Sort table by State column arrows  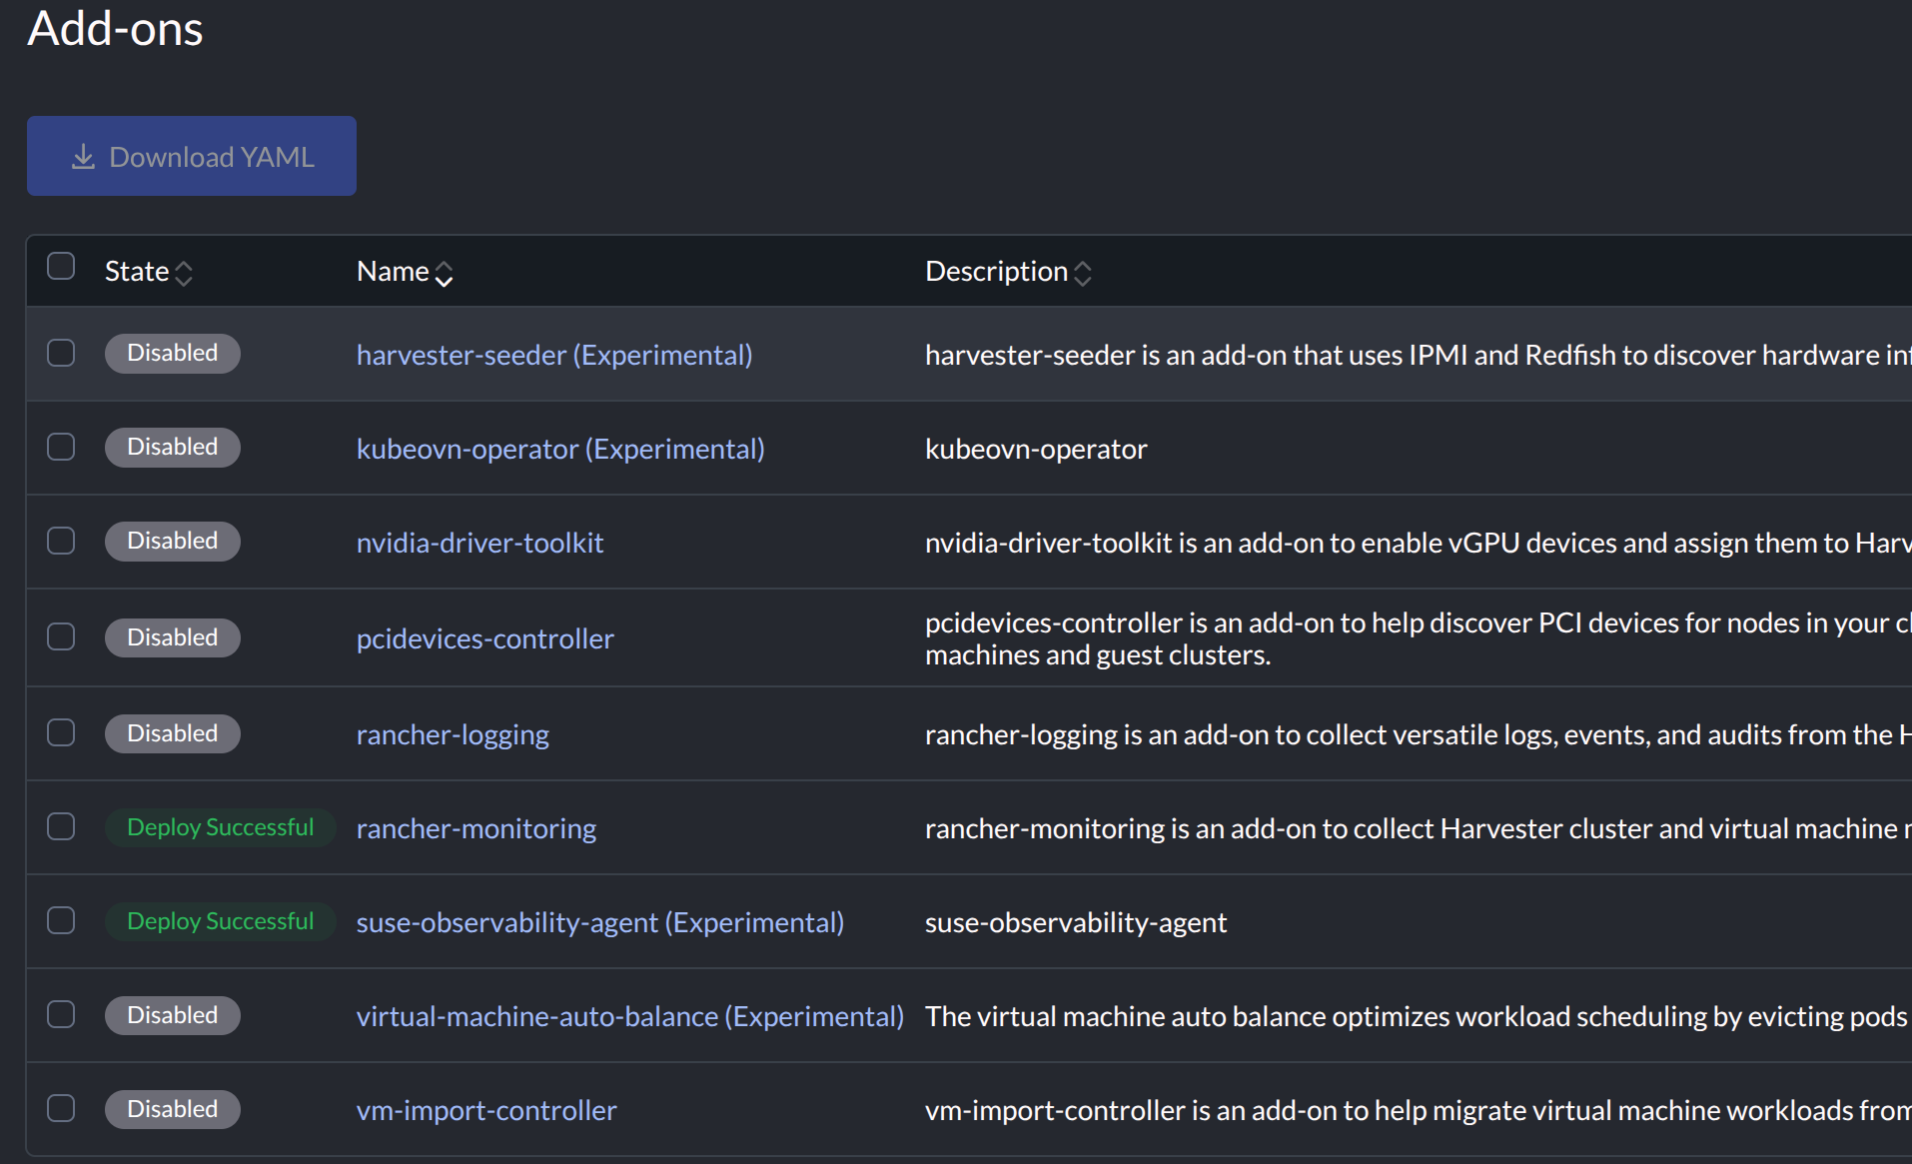coord(183,273)
